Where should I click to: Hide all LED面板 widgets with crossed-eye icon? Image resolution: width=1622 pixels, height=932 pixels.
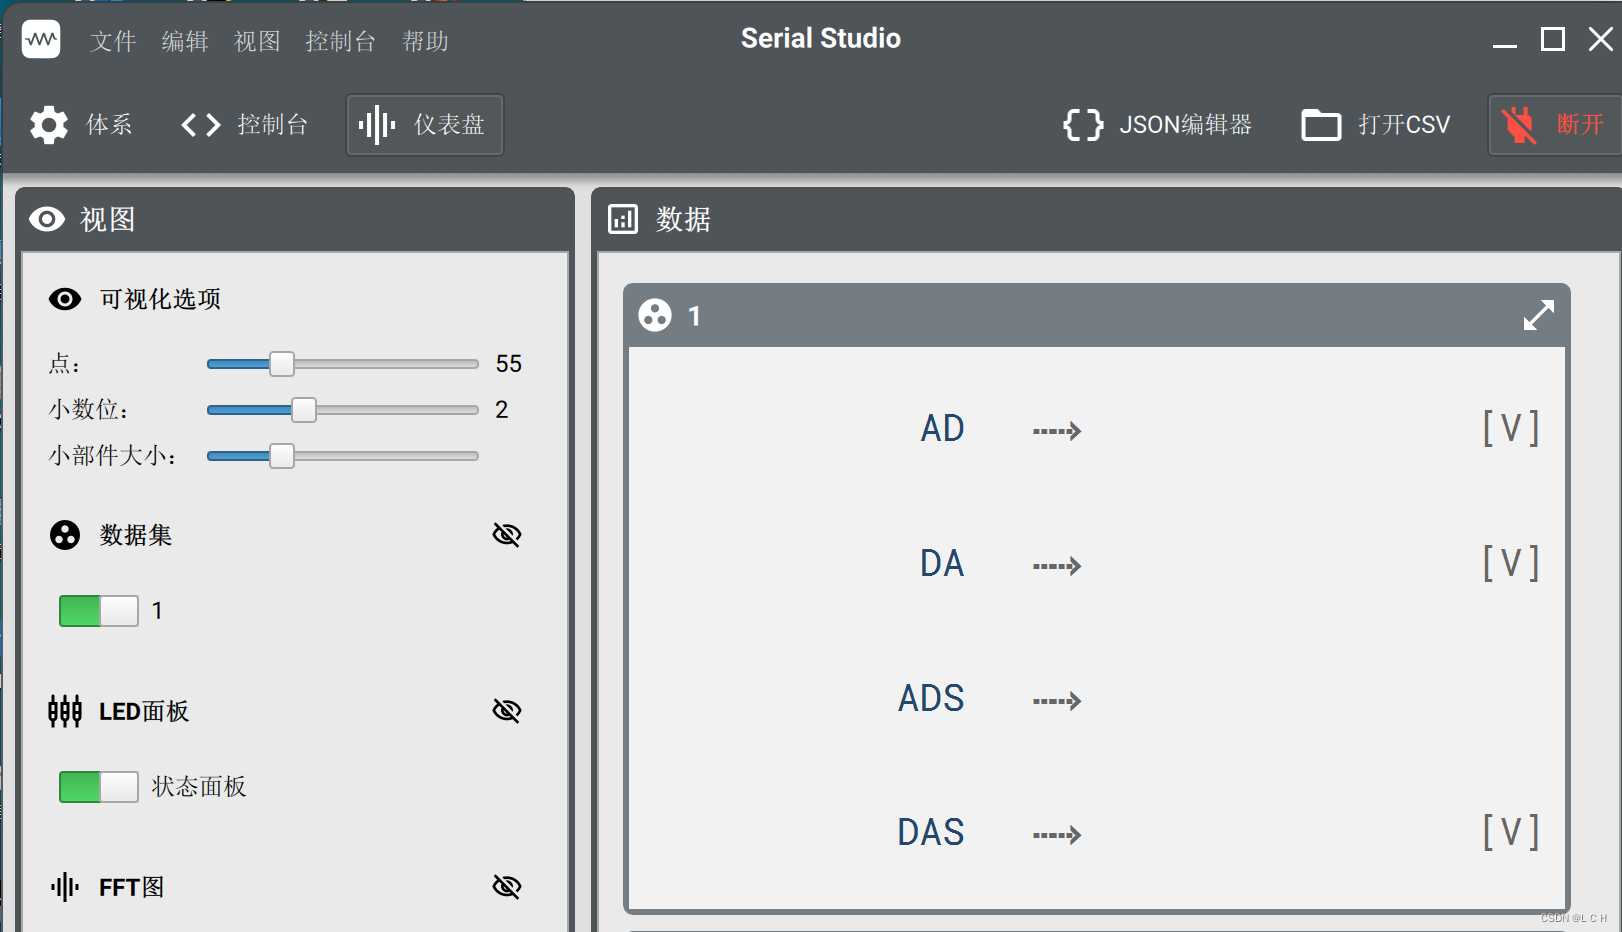tap(507, 711)
